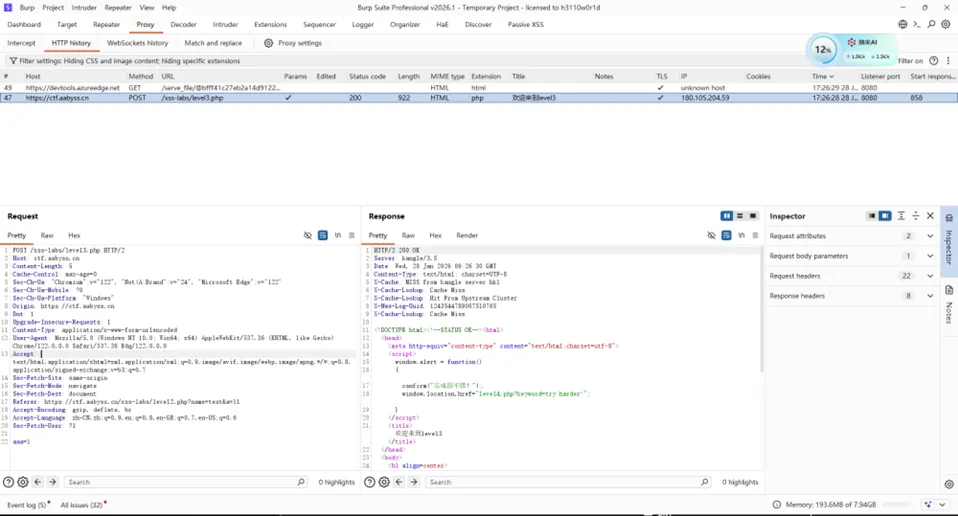
Task: Switch Request view to Raw
Action: point(47,235)
